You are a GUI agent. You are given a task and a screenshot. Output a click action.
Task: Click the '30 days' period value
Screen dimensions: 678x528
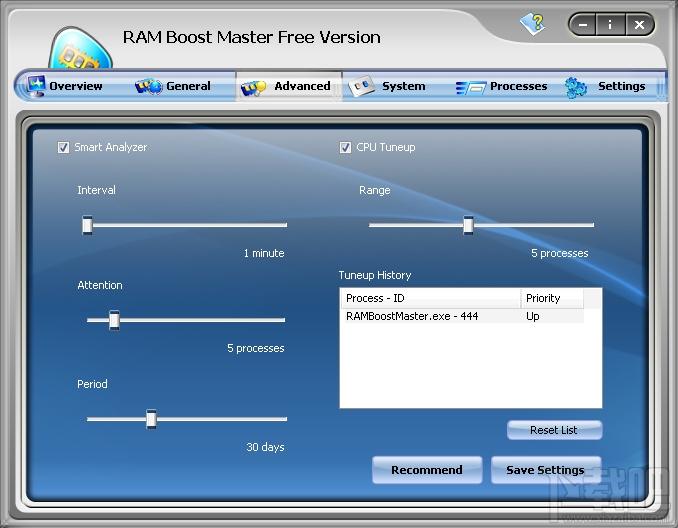click(265, 447)
